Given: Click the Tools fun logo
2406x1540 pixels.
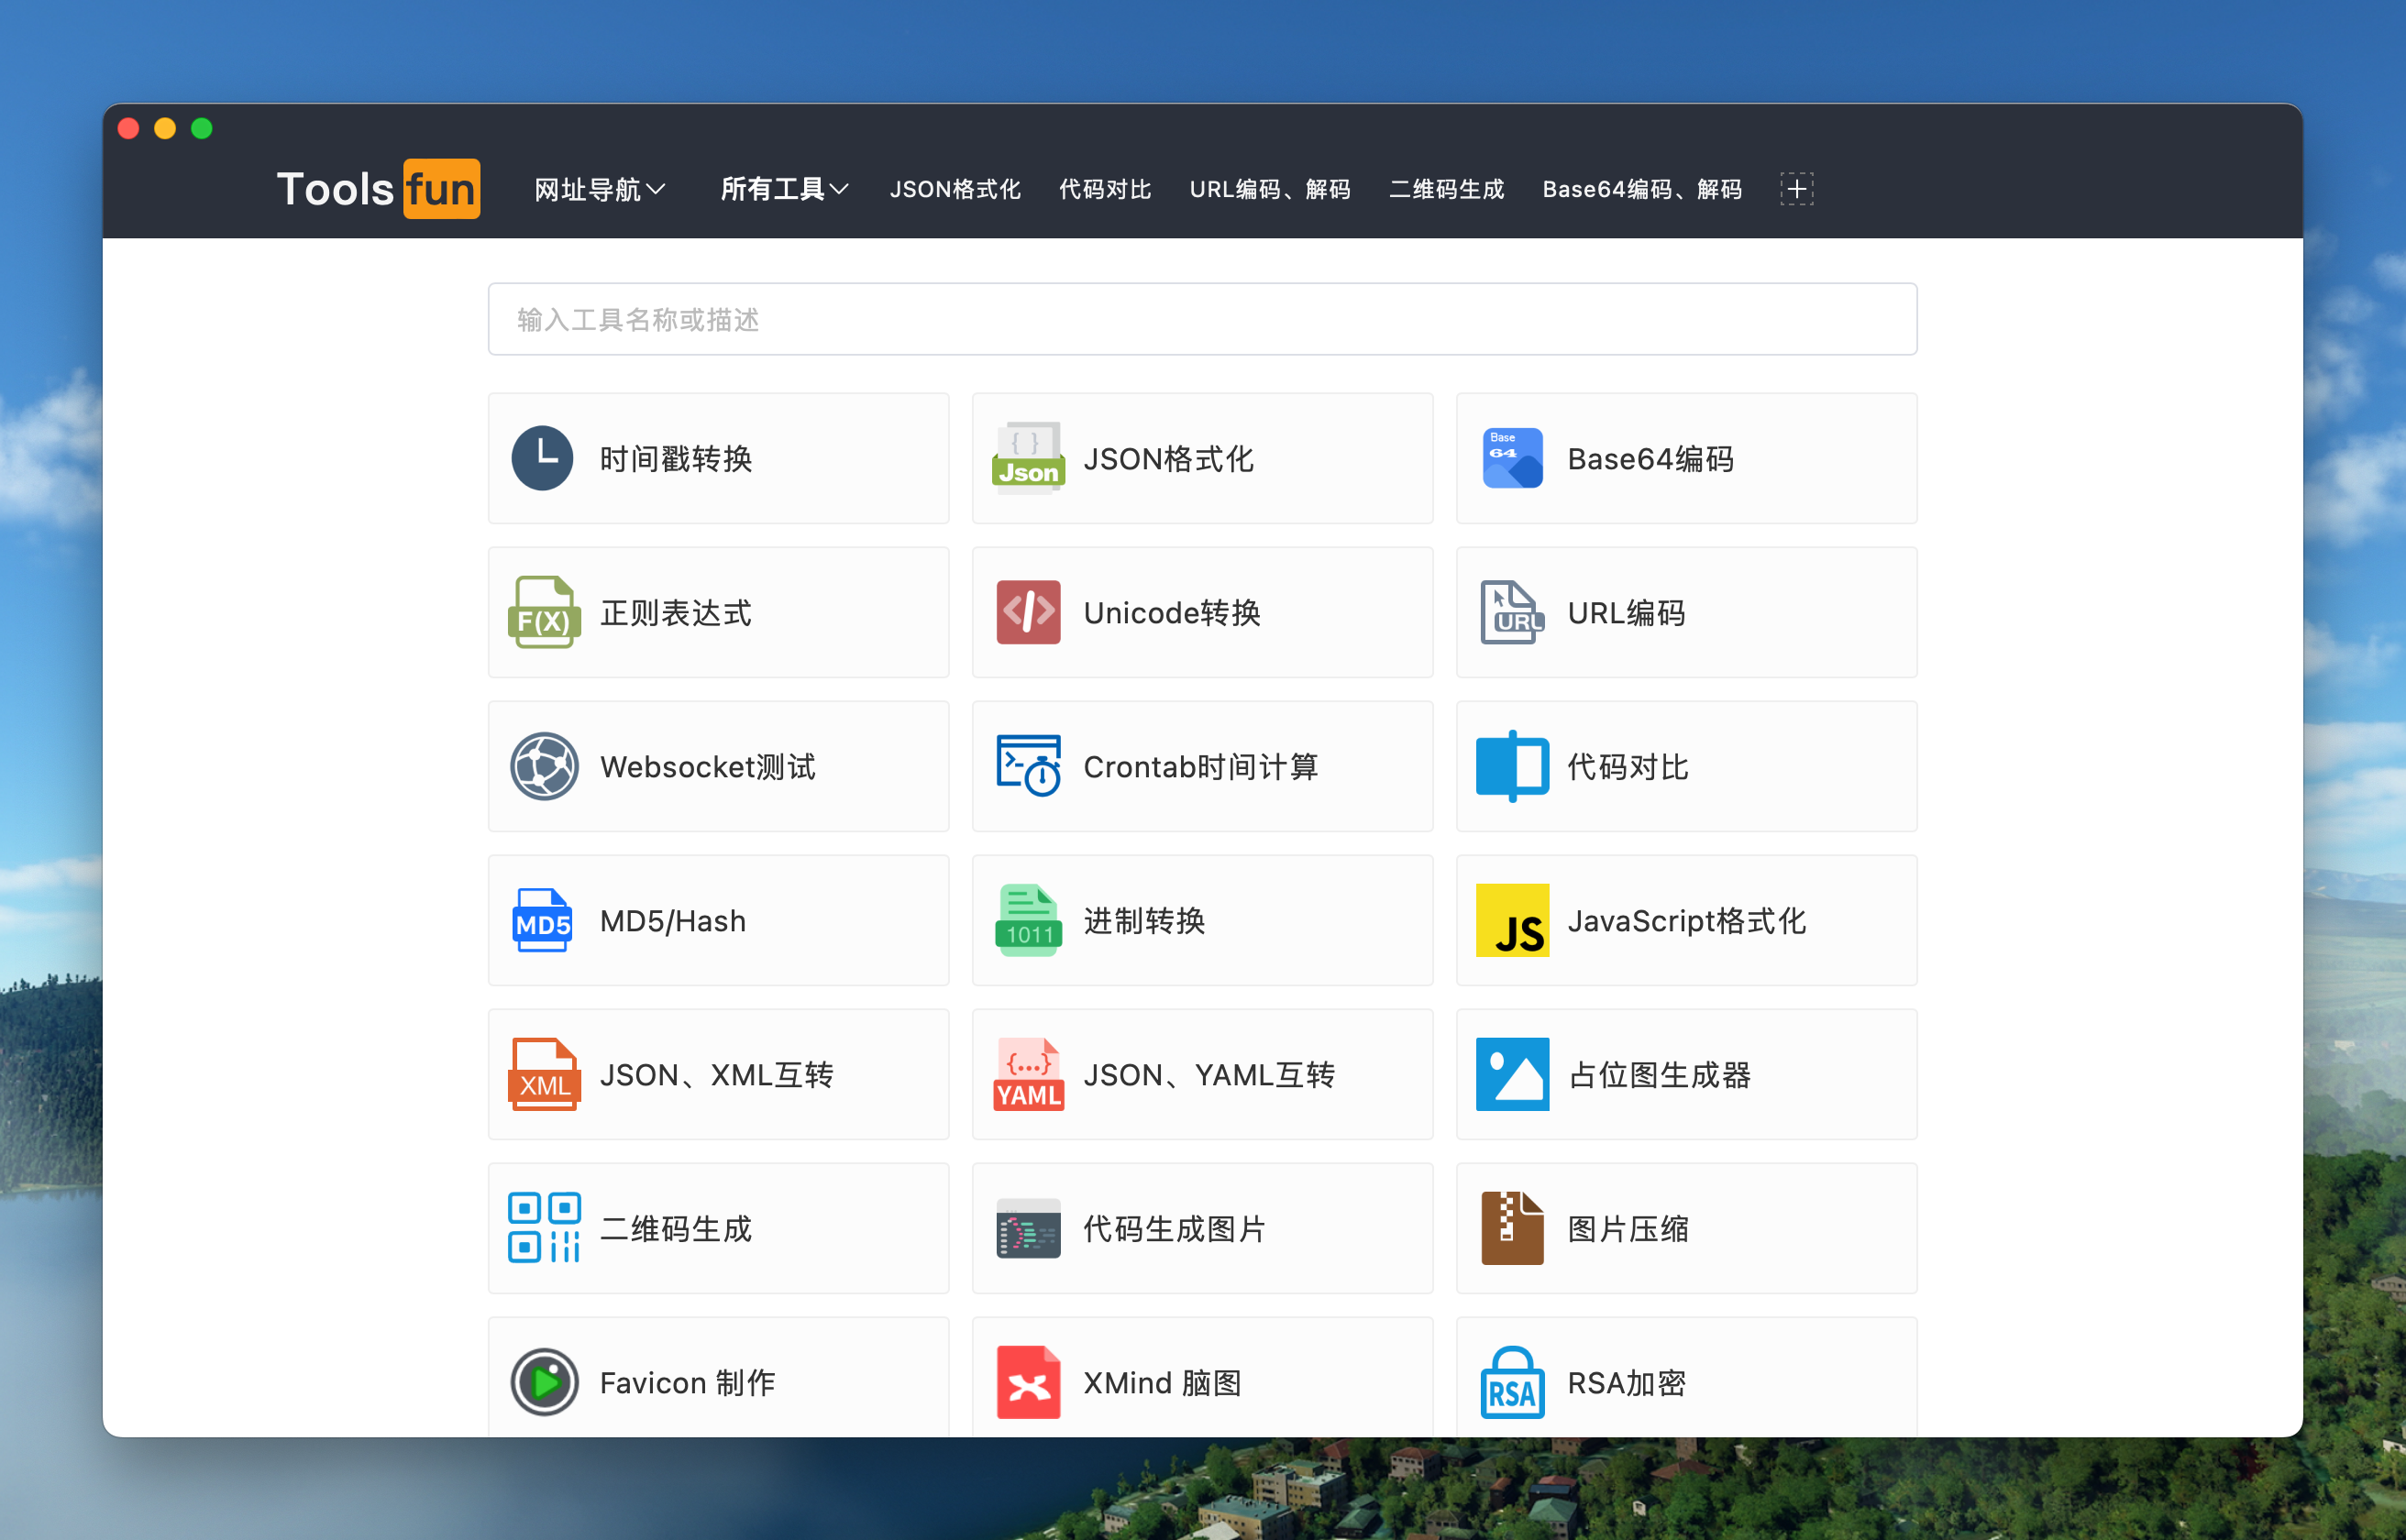Looking at the screenshot, I should coord(378,189).
